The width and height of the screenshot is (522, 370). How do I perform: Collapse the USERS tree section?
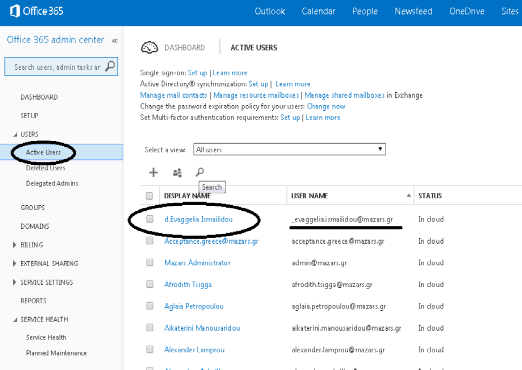(x=15, y=135)
